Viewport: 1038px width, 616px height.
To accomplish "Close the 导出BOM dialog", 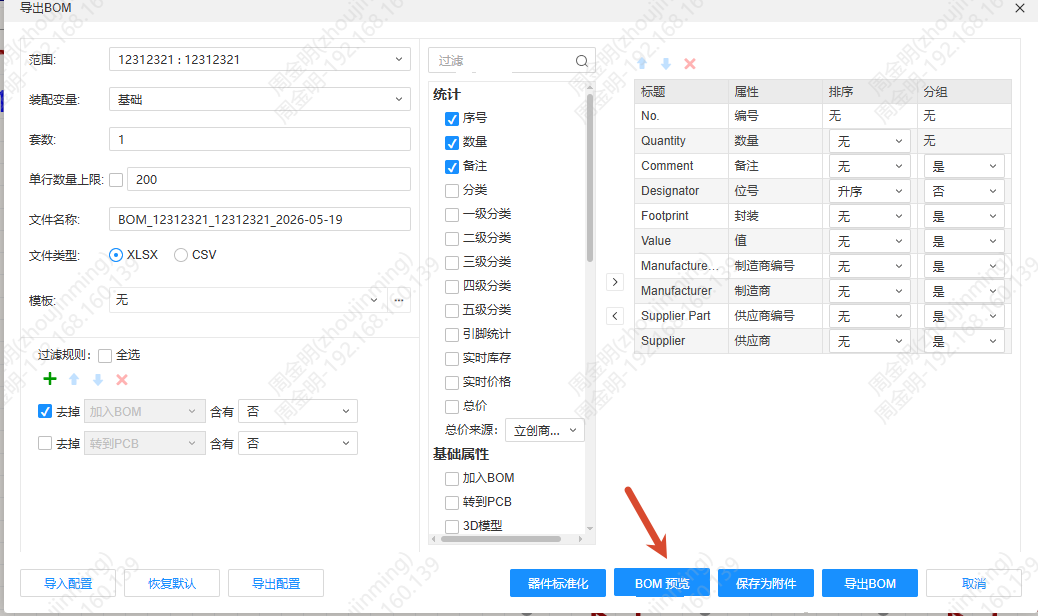I will tap(1020, 9).
